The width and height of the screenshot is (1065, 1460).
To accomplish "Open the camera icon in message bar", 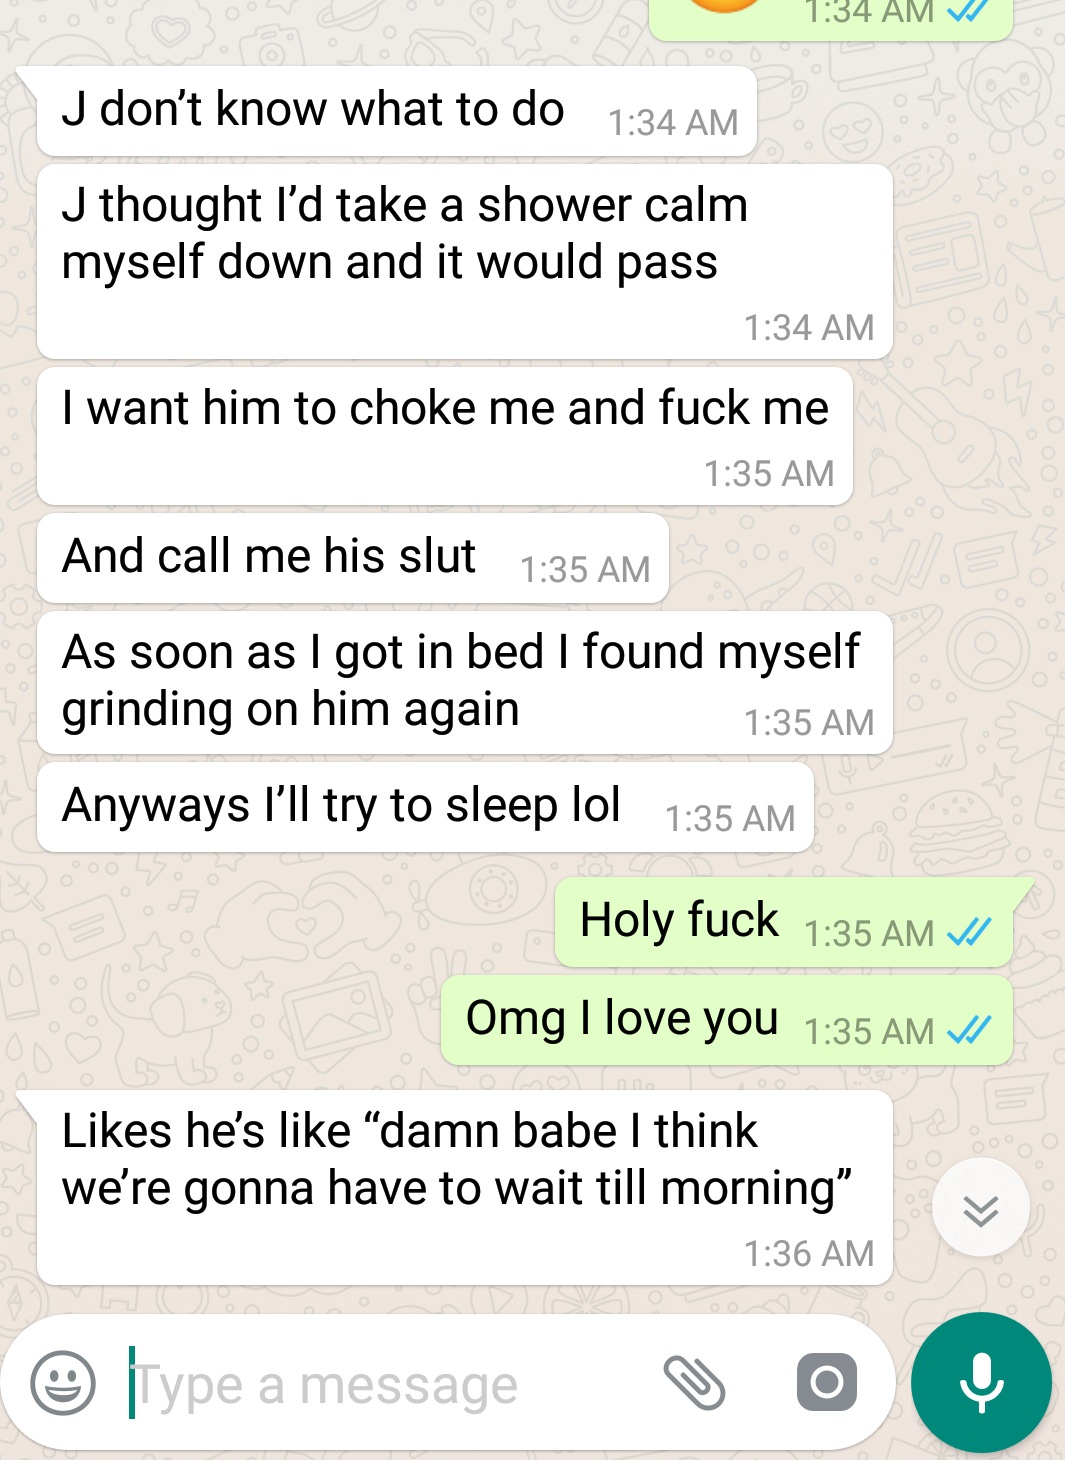I will click(x=827, y=1383).
